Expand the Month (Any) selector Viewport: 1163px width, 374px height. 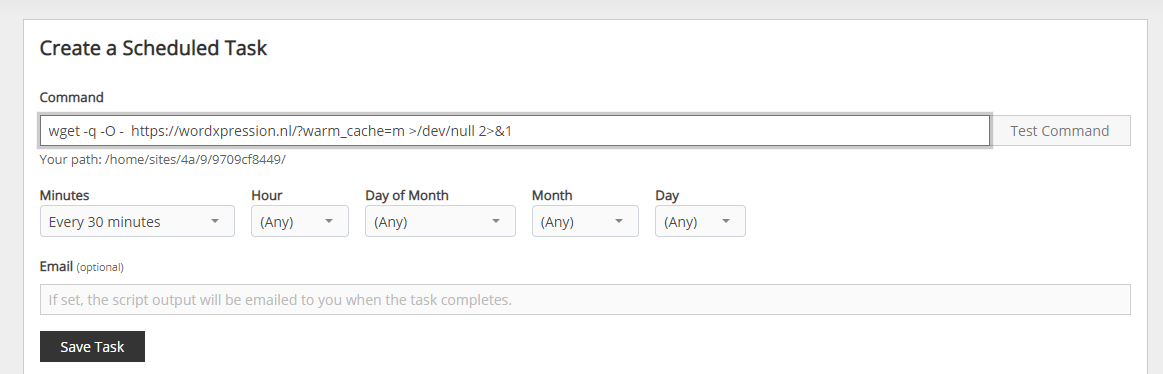585,221
